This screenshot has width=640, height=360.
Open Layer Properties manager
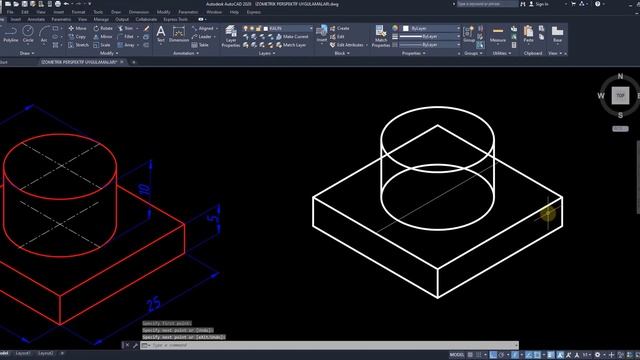pyautogui.click(x=231, y=36)
